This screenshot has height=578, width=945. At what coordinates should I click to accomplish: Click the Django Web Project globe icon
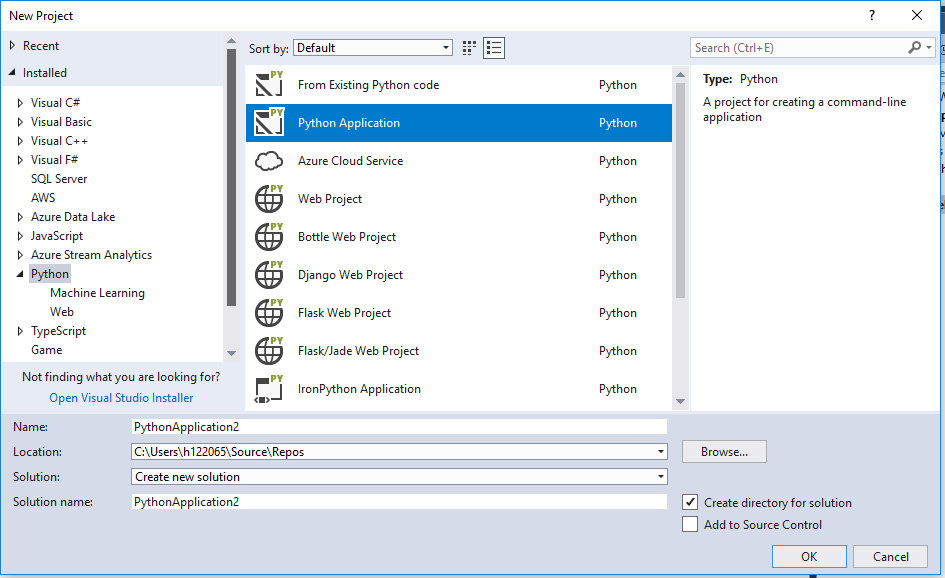tap(268, 274)
